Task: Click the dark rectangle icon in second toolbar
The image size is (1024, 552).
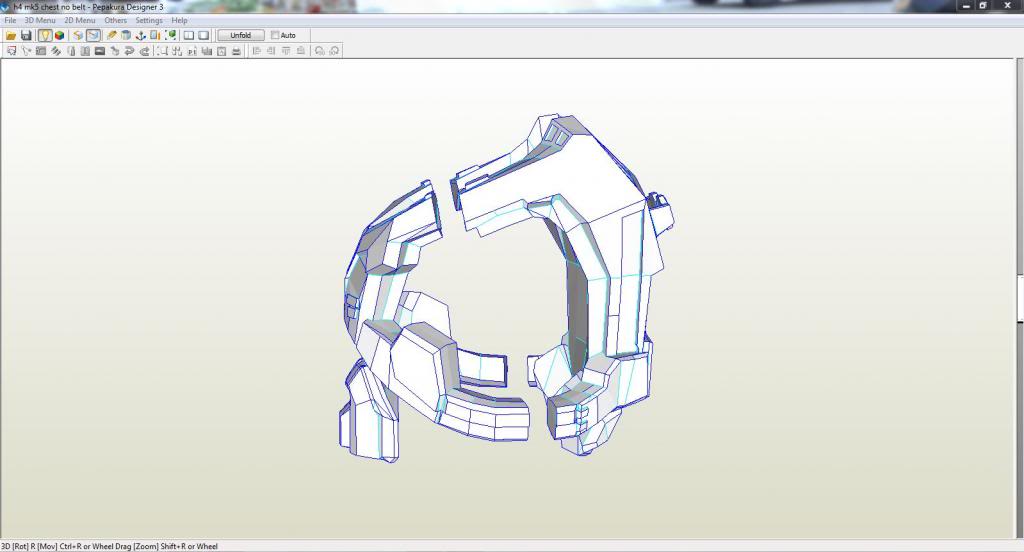Action: point(100,51)
